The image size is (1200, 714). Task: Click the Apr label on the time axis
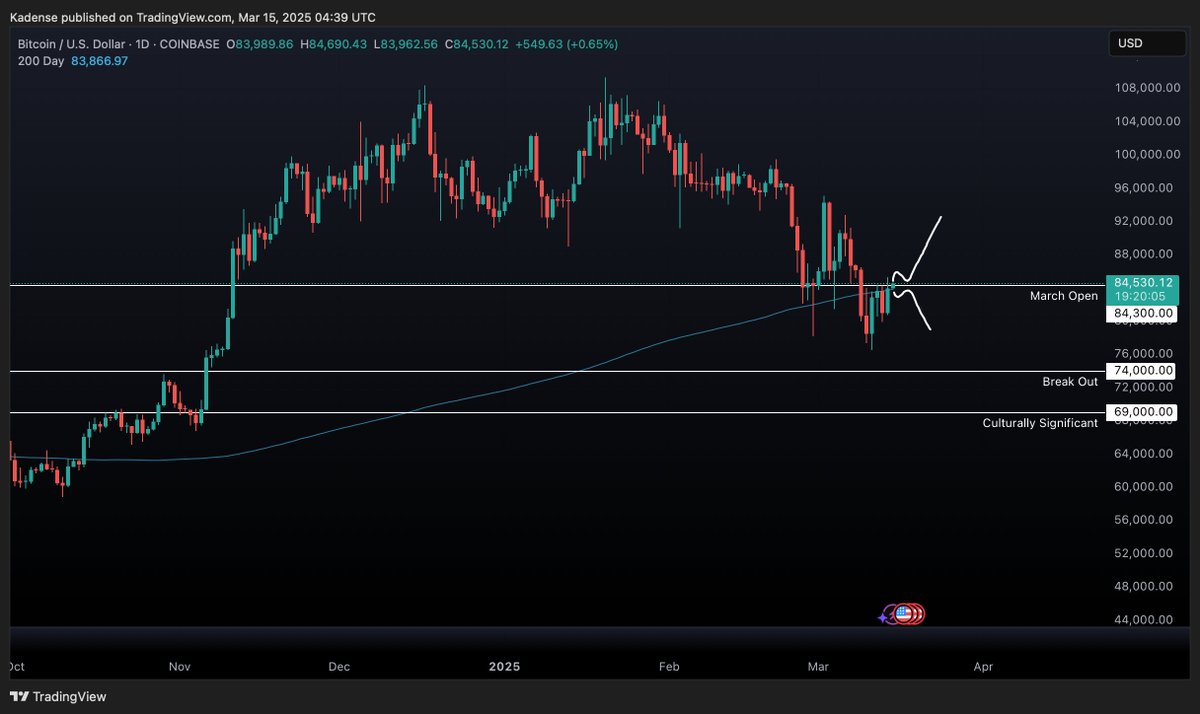click(984, 666)
